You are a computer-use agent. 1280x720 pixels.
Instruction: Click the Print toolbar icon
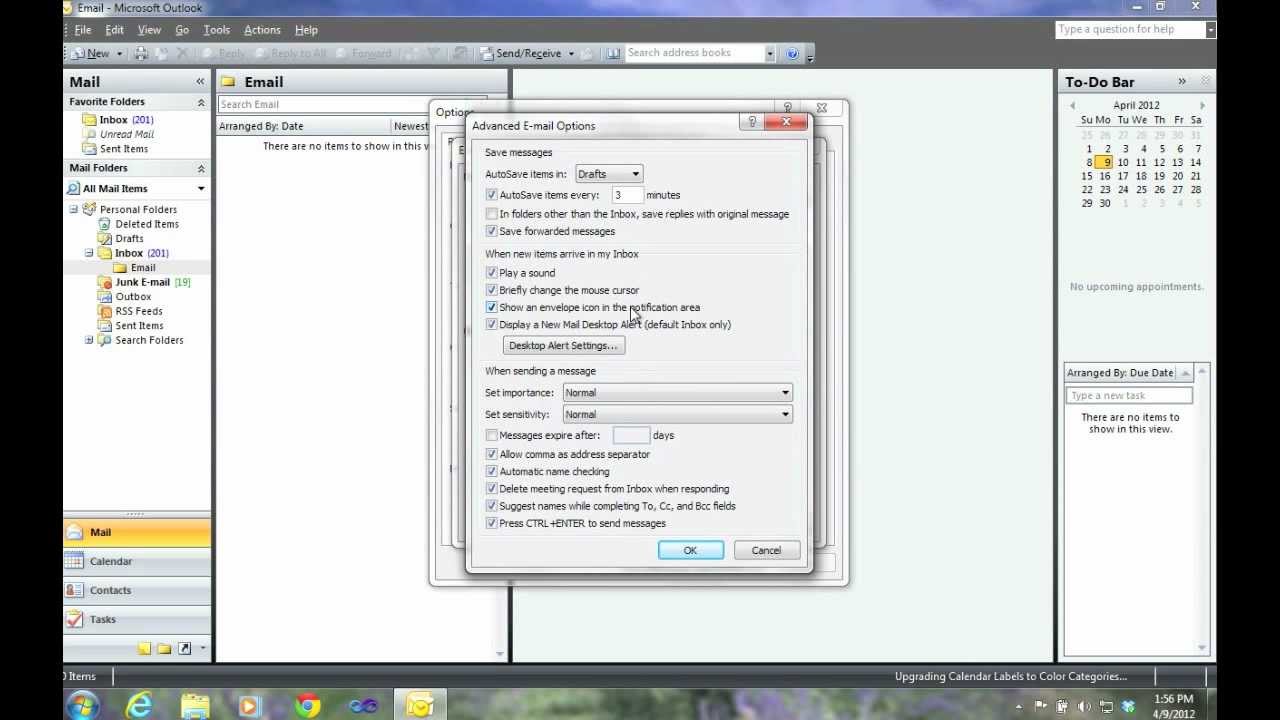[141, 53]
